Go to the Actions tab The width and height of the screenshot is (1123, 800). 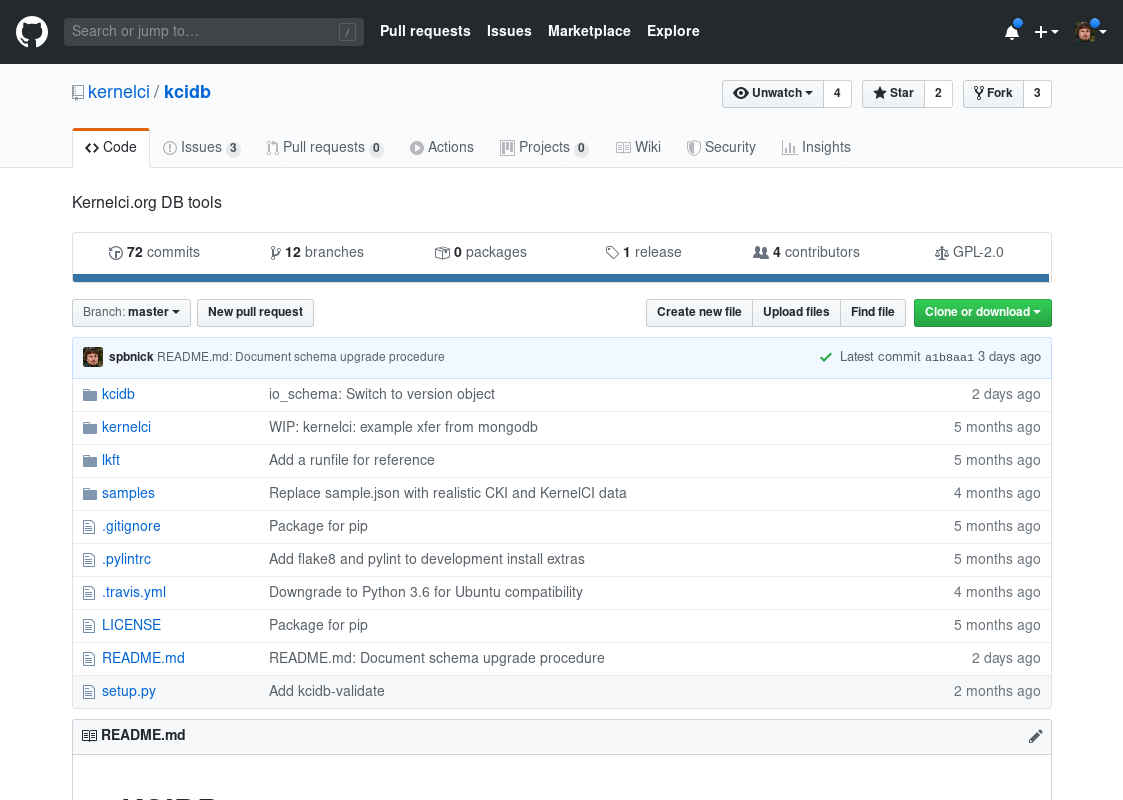click(441, 148)
